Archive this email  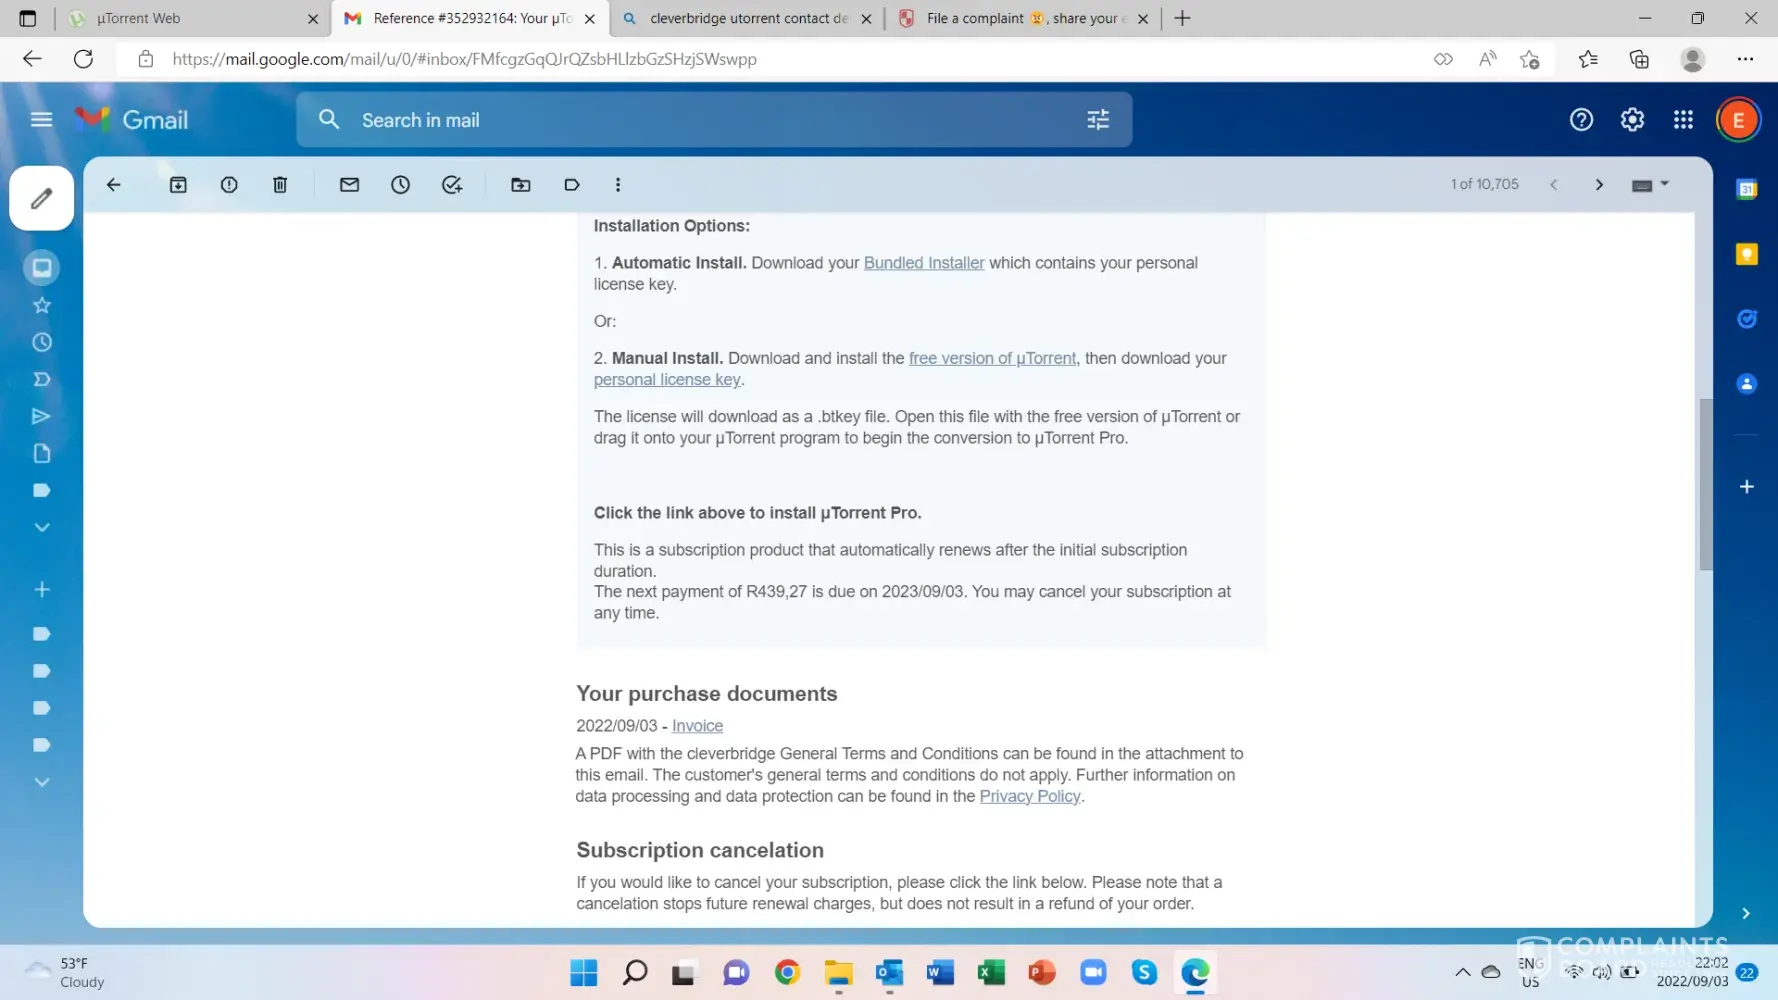pos(178,185)
